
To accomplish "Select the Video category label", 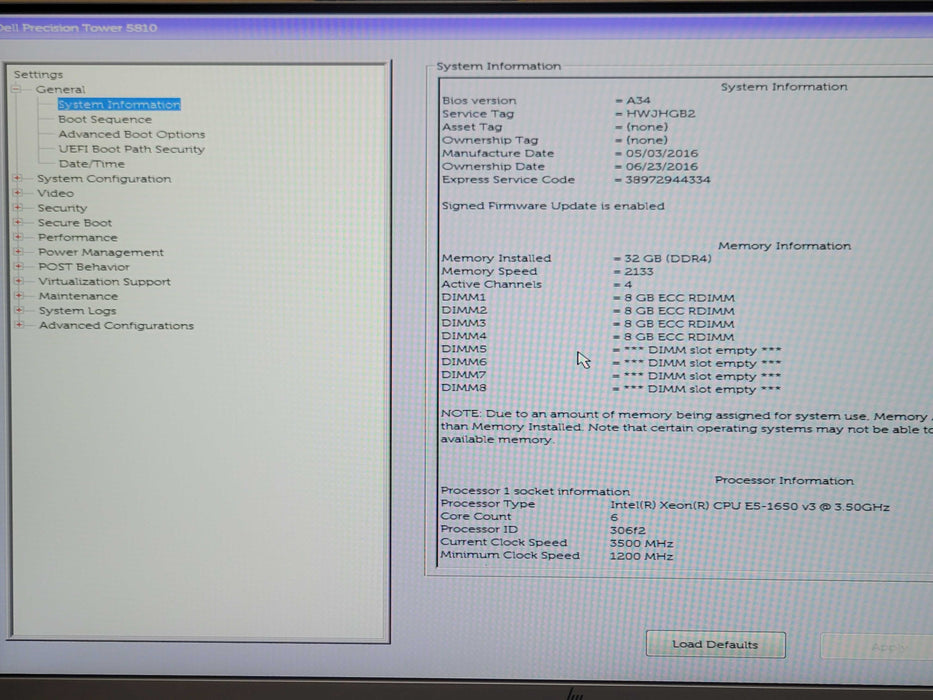I will (x=55, y=193).
